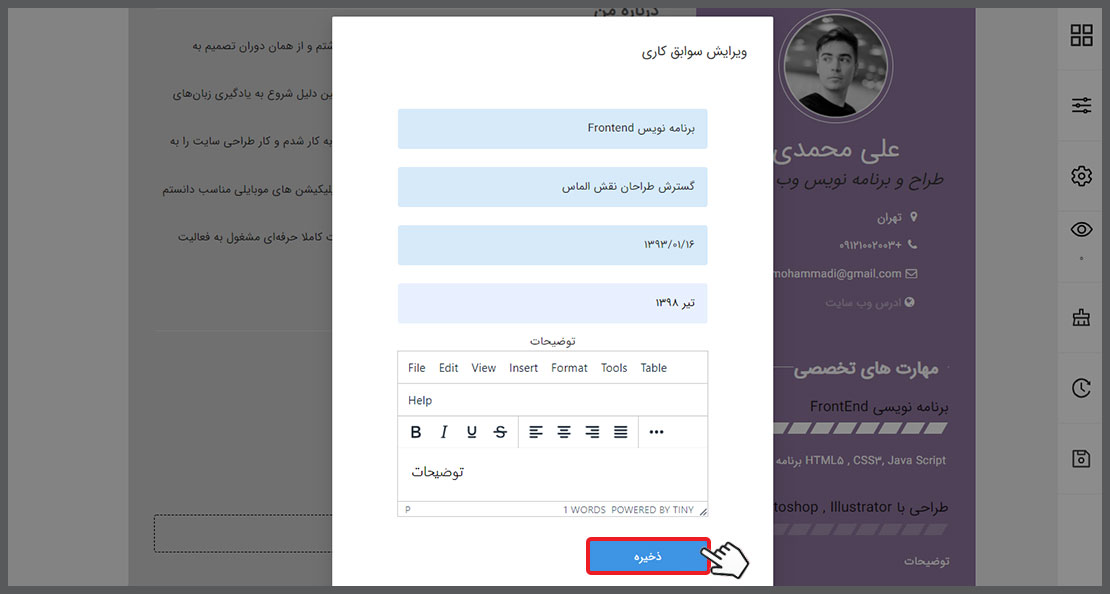Apply italic formatting in the editor
Viewport: 1110px width, 594px height.
(x=444, y=432)
